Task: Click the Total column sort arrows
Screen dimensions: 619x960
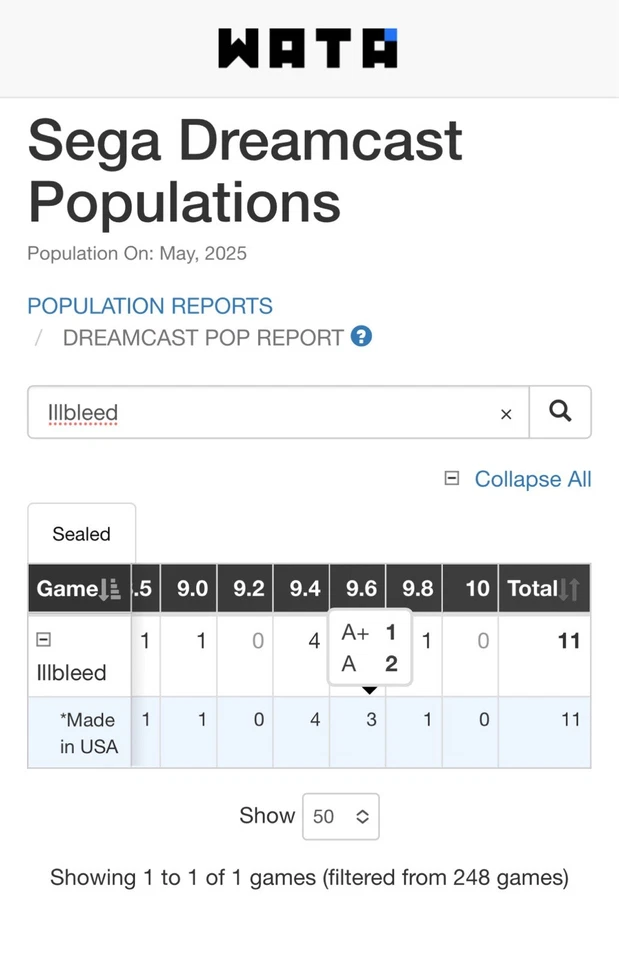Action: 568,589
